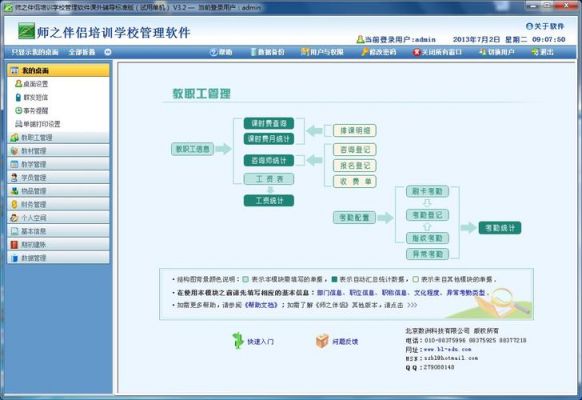582x400 pixels.
Task: Expand the 基本信息 sidebar section
Action: pyautogui.click(x=58, y=231)
